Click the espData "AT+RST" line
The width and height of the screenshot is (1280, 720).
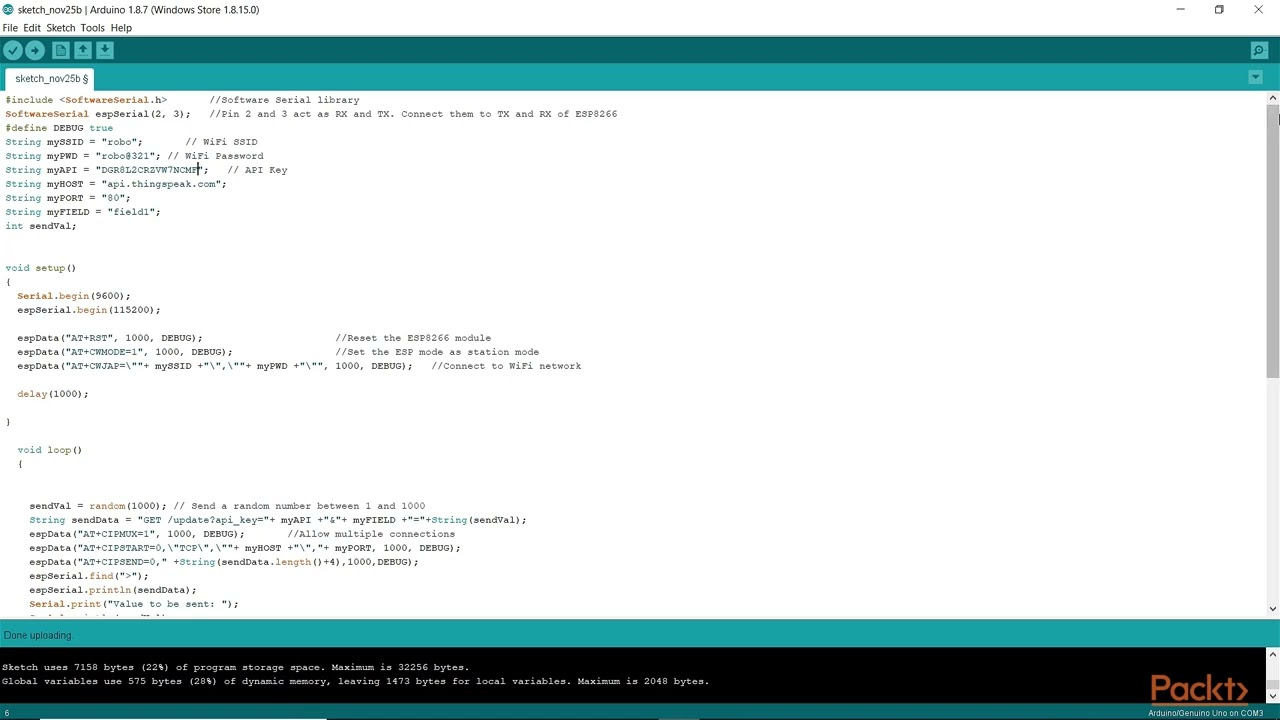[x=110, y=338]
